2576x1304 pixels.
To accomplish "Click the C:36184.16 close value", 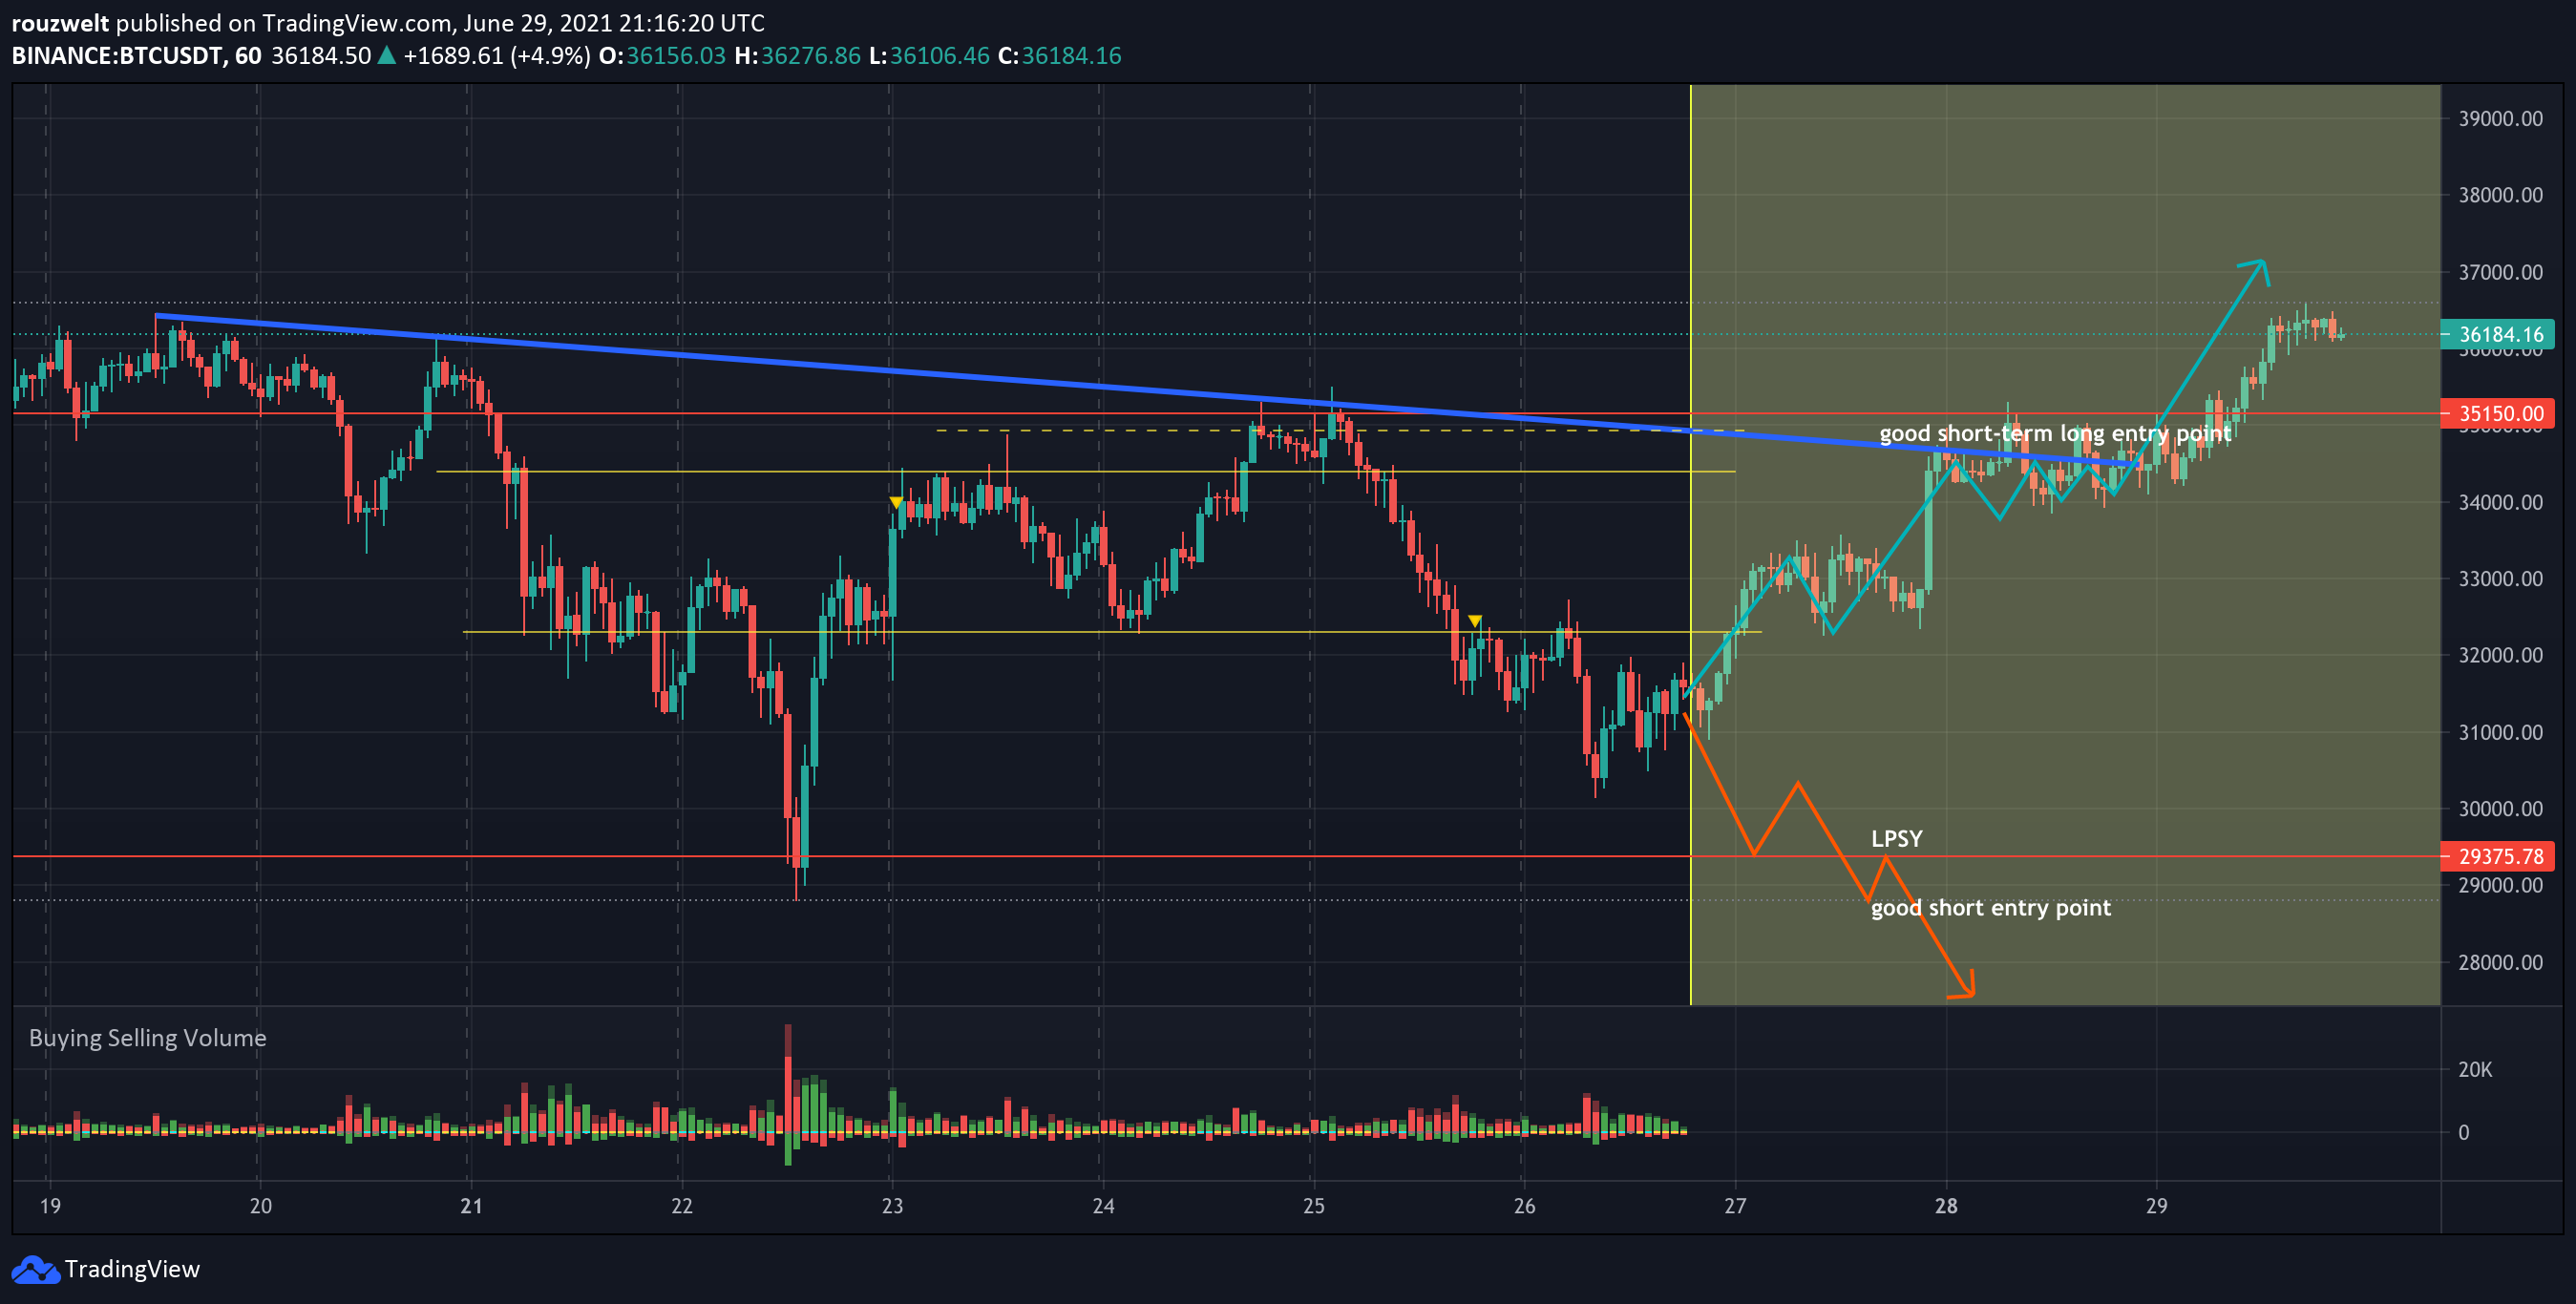I will coord(1059,56).
